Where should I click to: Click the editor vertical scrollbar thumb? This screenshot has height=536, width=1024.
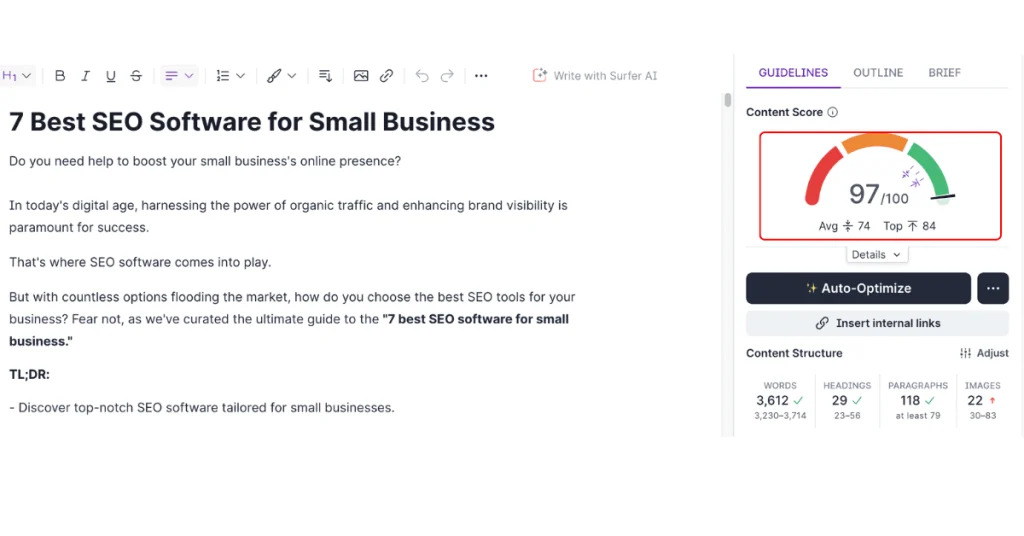pyautogui.click(x=728, y=100)
